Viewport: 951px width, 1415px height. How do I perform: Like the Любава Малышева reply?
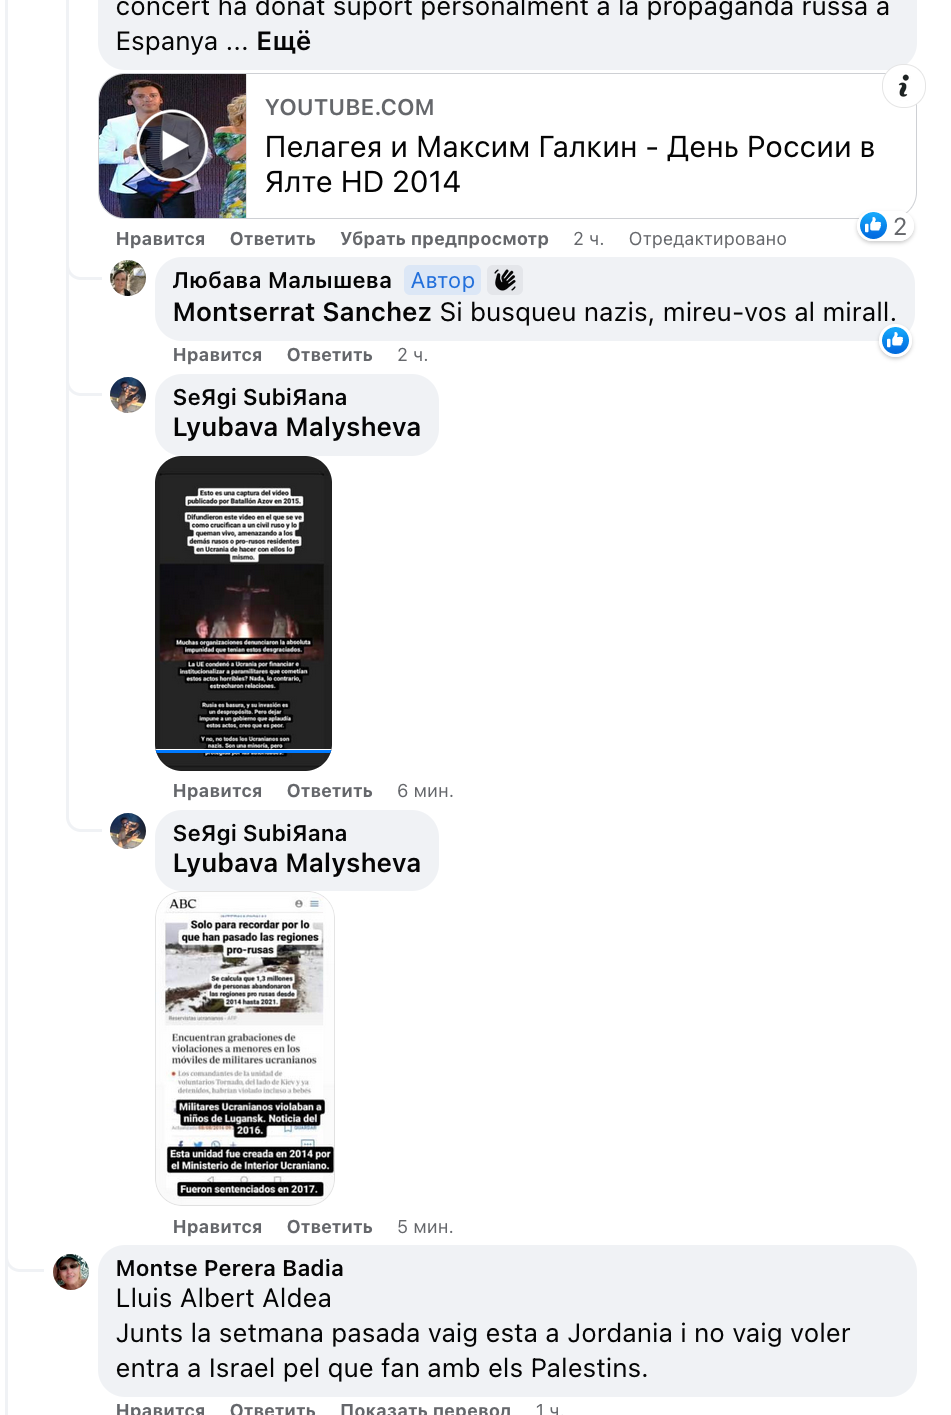[x=217, y=355]
